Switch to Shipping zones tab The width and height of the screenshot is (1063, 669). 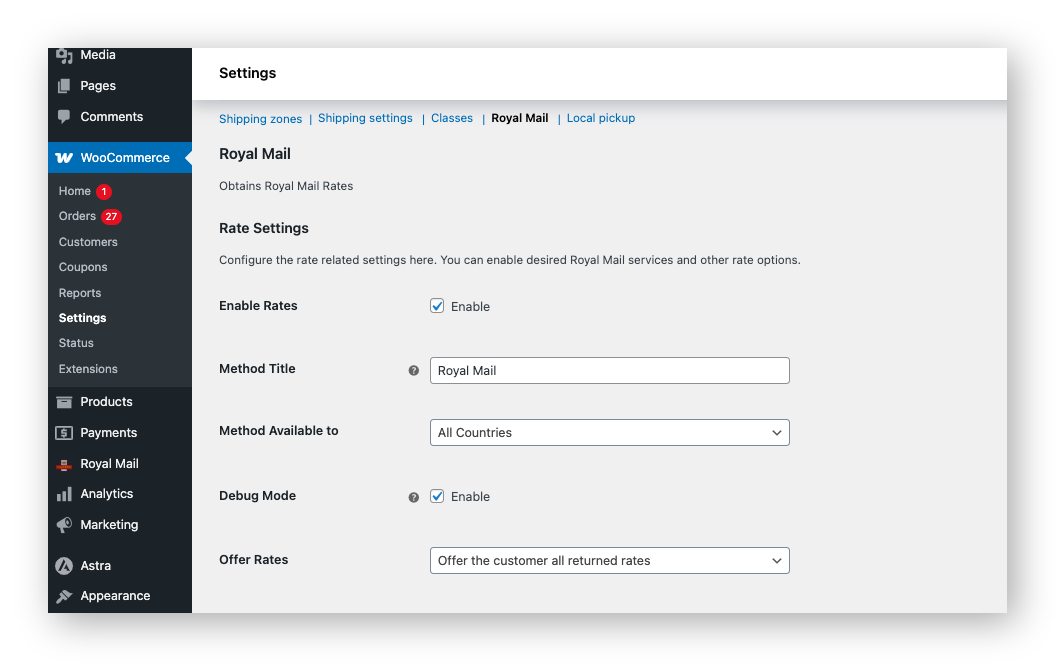[260, 119]
